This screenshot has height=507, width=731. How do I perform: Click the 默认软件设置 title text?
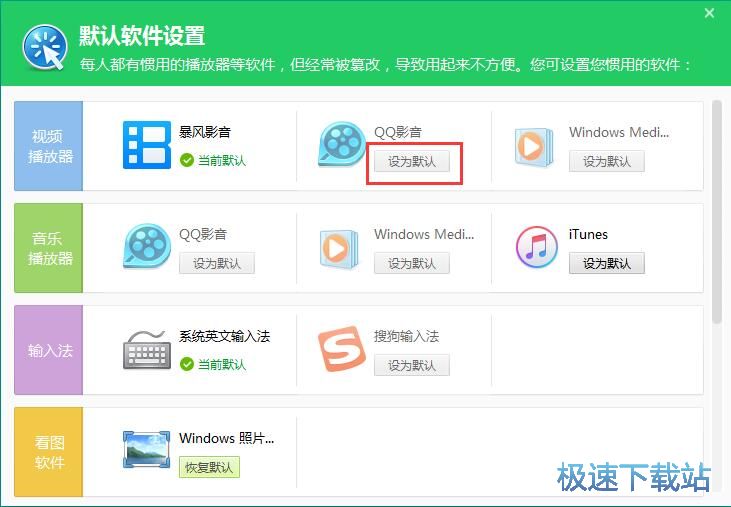(142, 36)
